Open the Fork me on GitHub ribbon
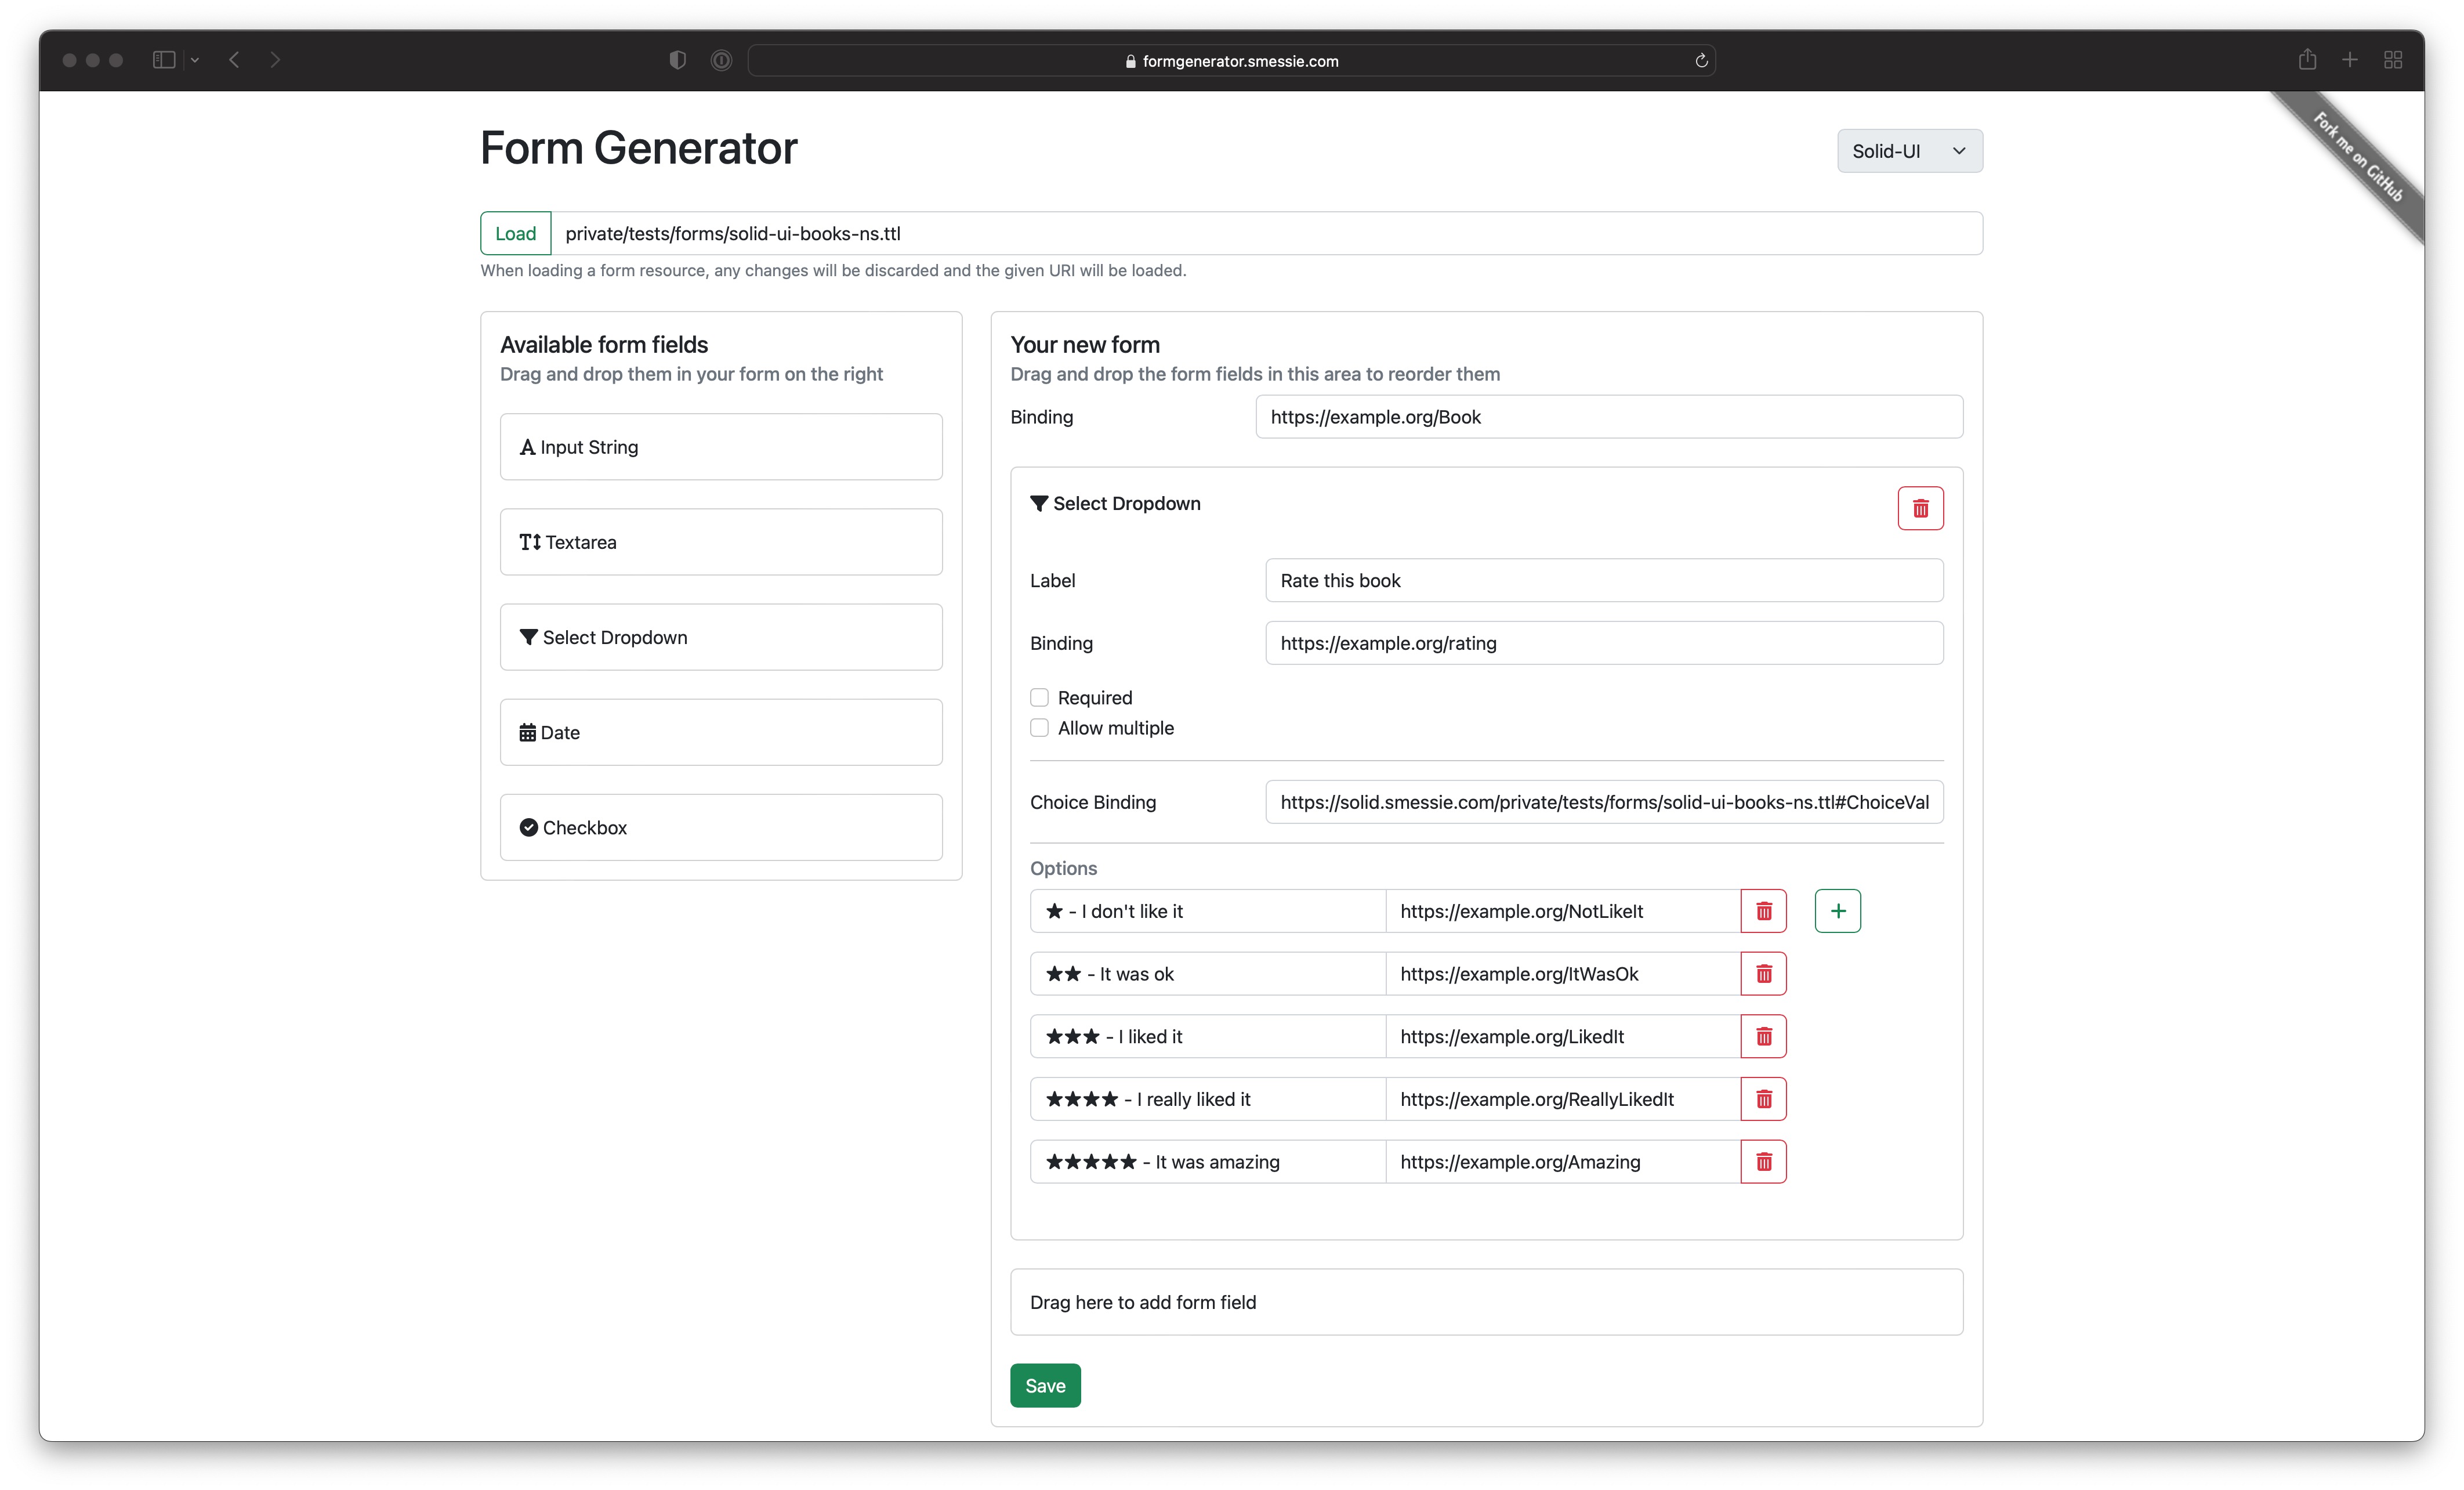Viewport: 2464px width, 1490px height. click(x=2357, y=158)
